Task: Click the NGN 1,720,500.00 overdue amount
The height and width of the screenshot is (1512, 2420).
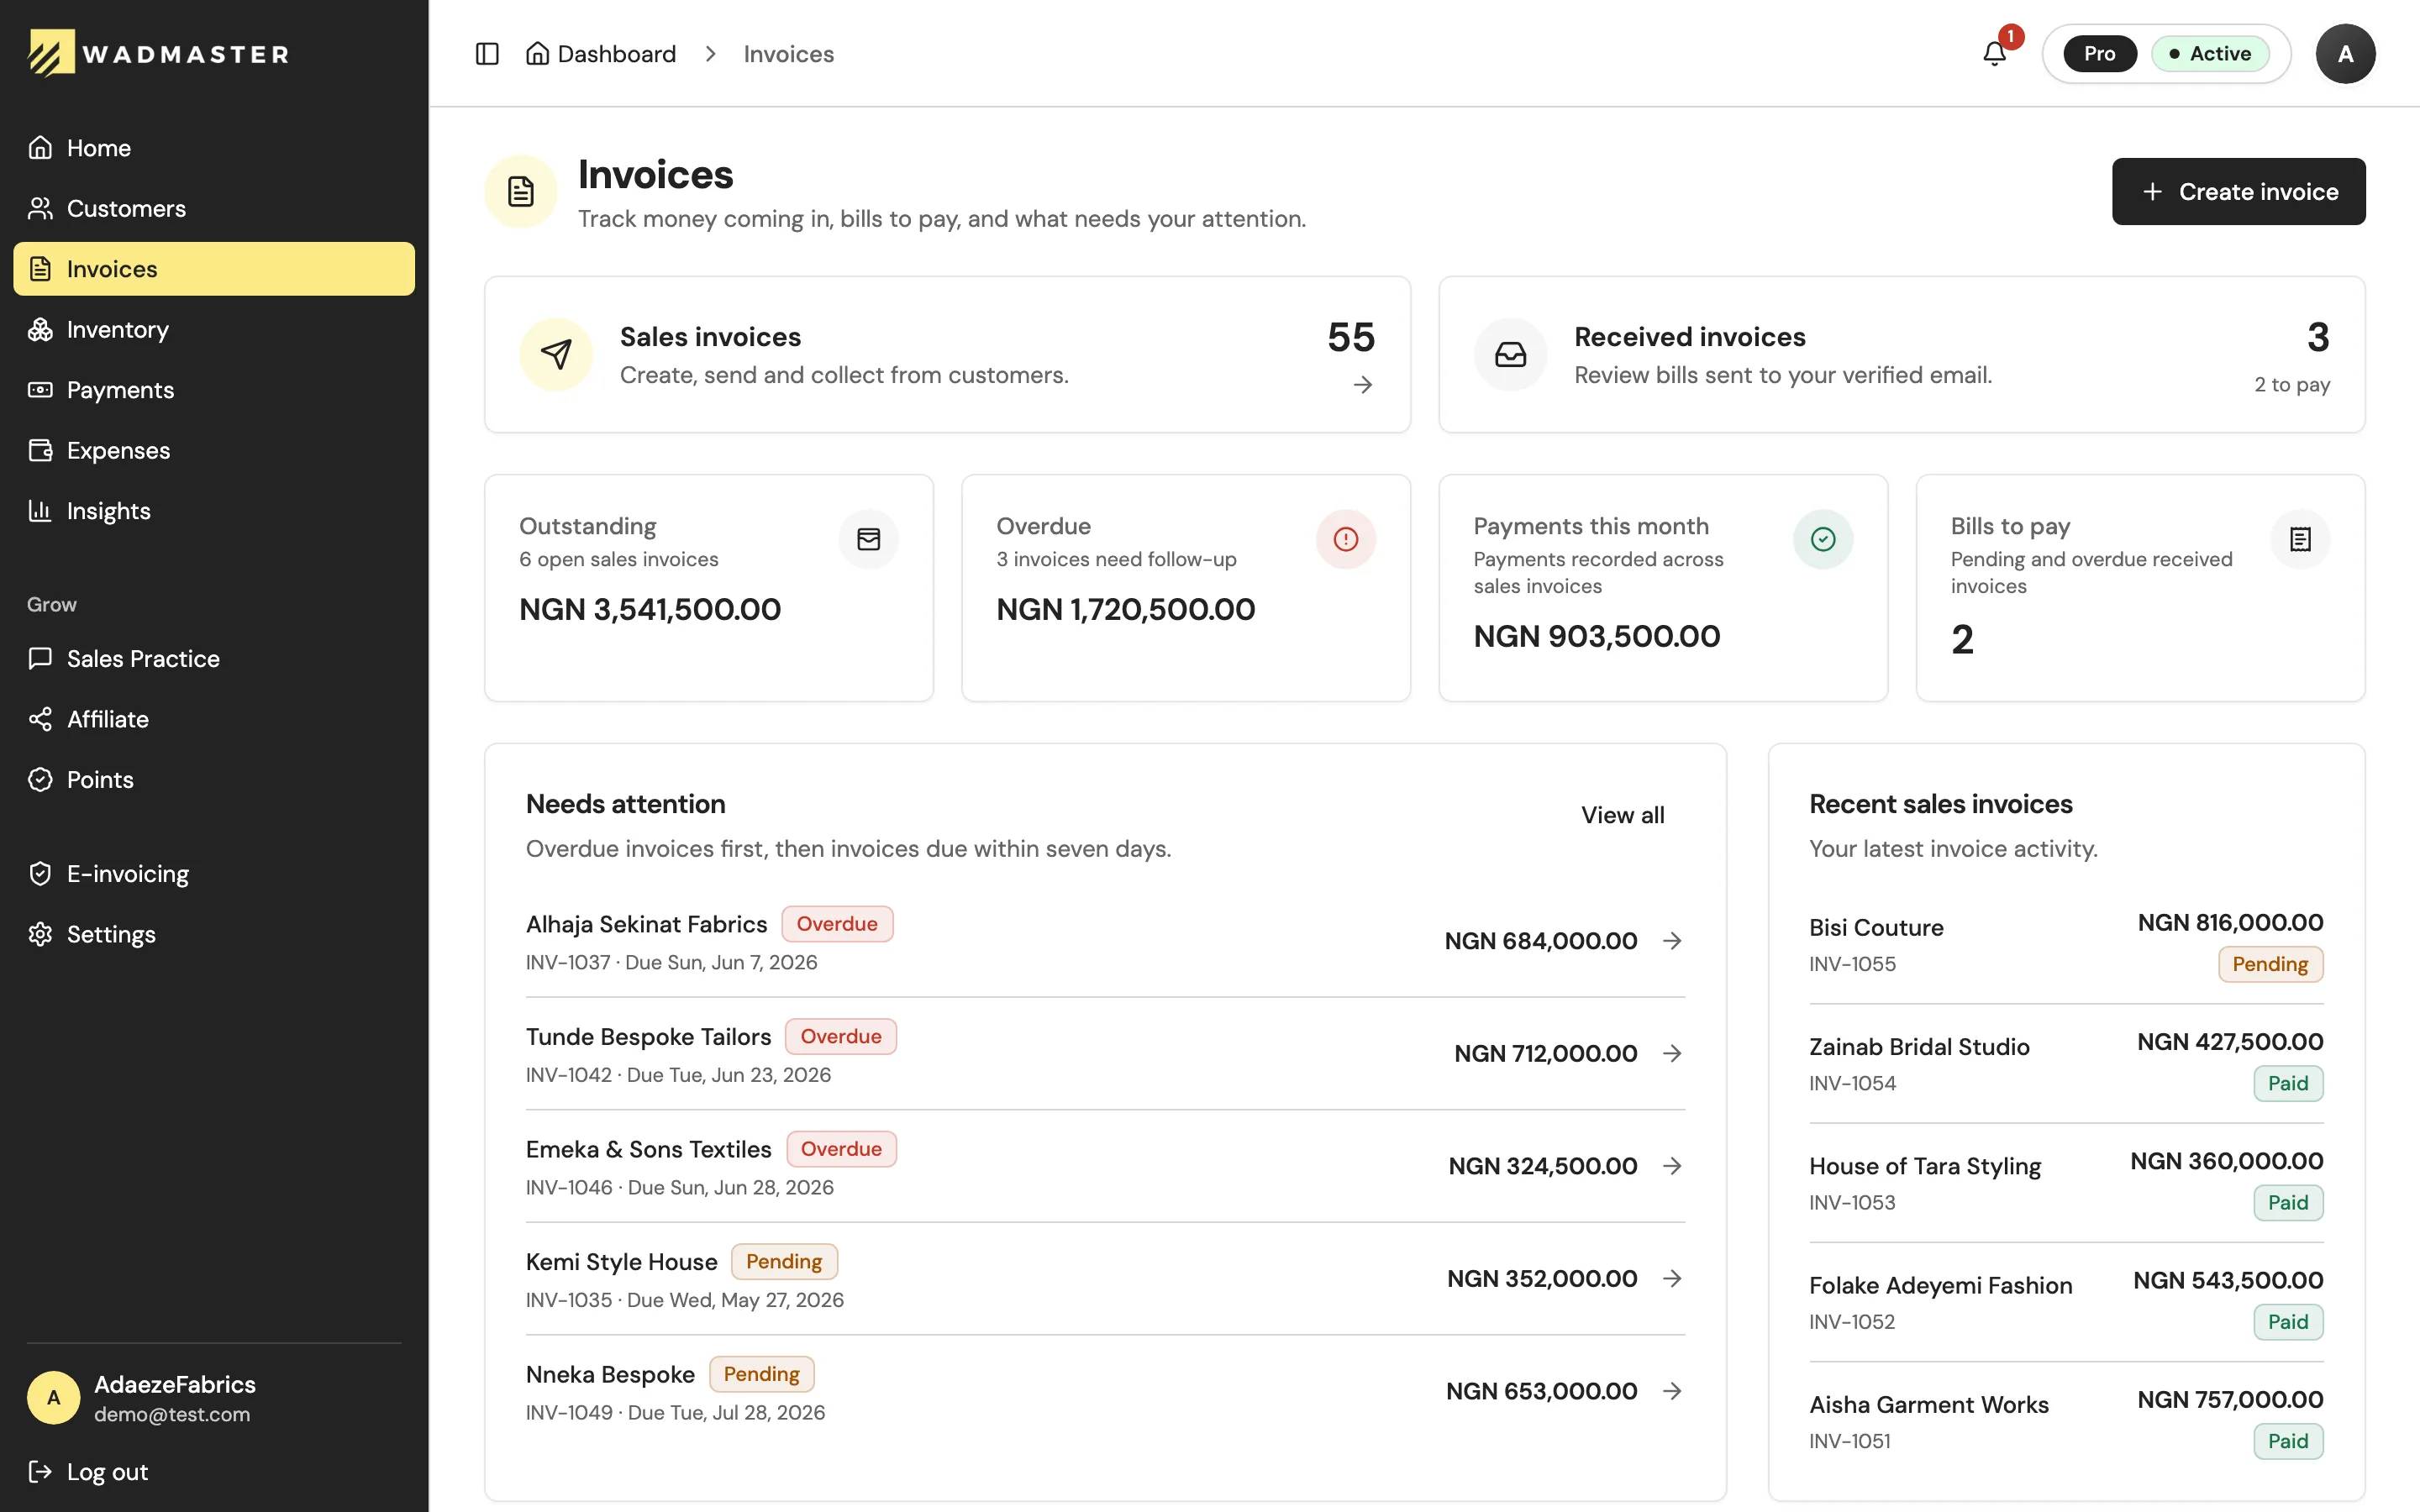Action: tap(1125, 609)
